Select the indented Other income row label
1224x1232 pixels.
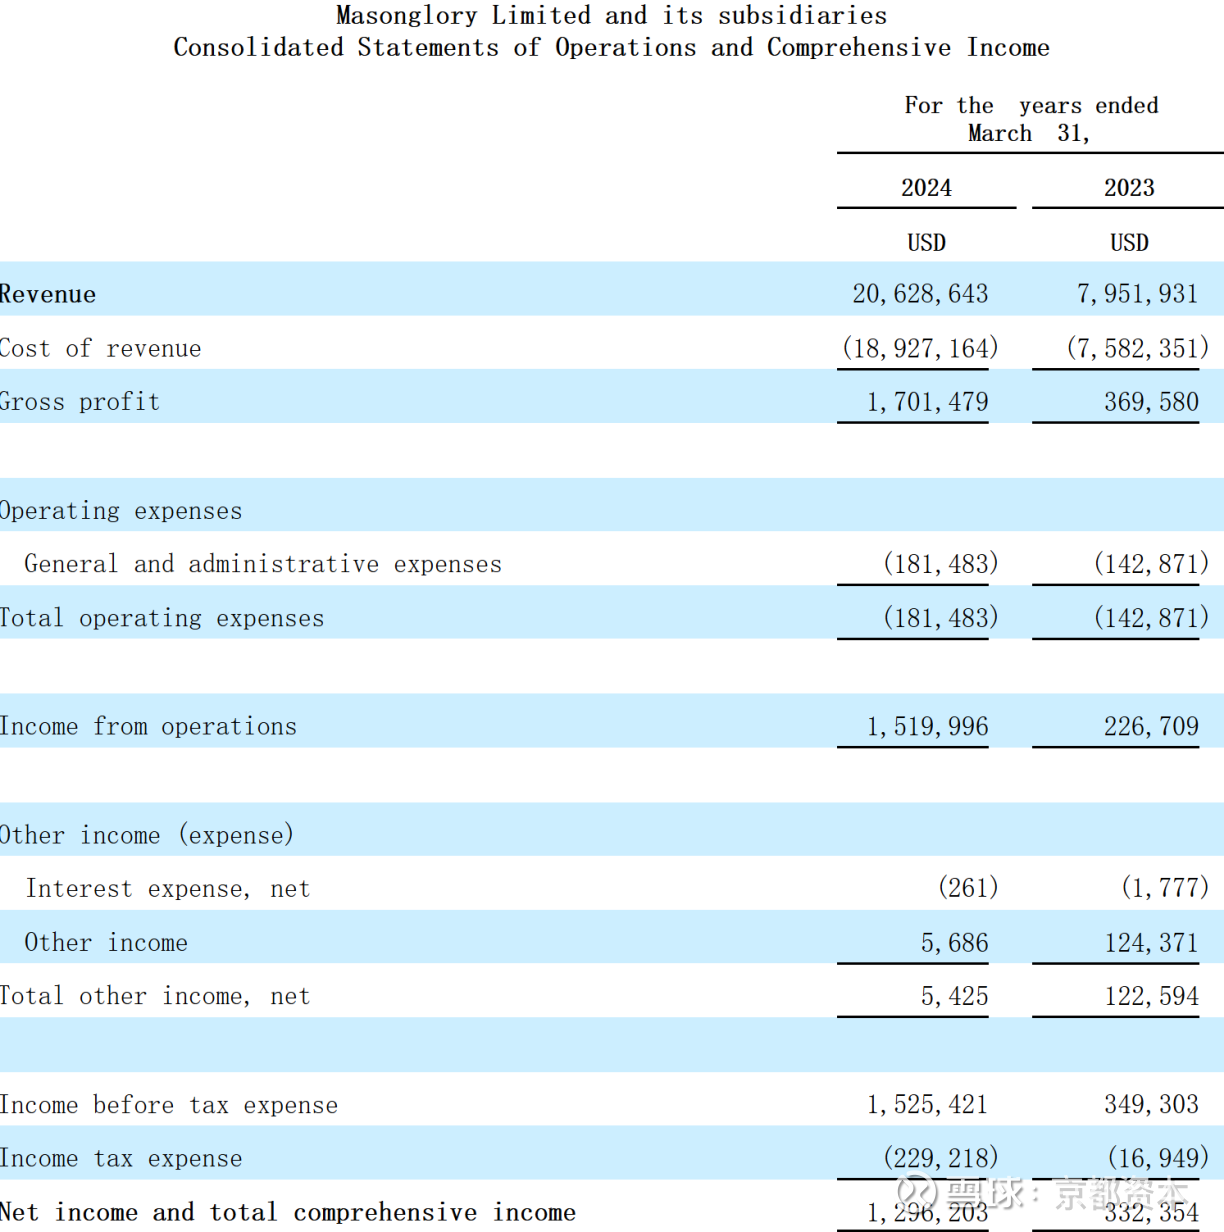click(x=106, y=943)
